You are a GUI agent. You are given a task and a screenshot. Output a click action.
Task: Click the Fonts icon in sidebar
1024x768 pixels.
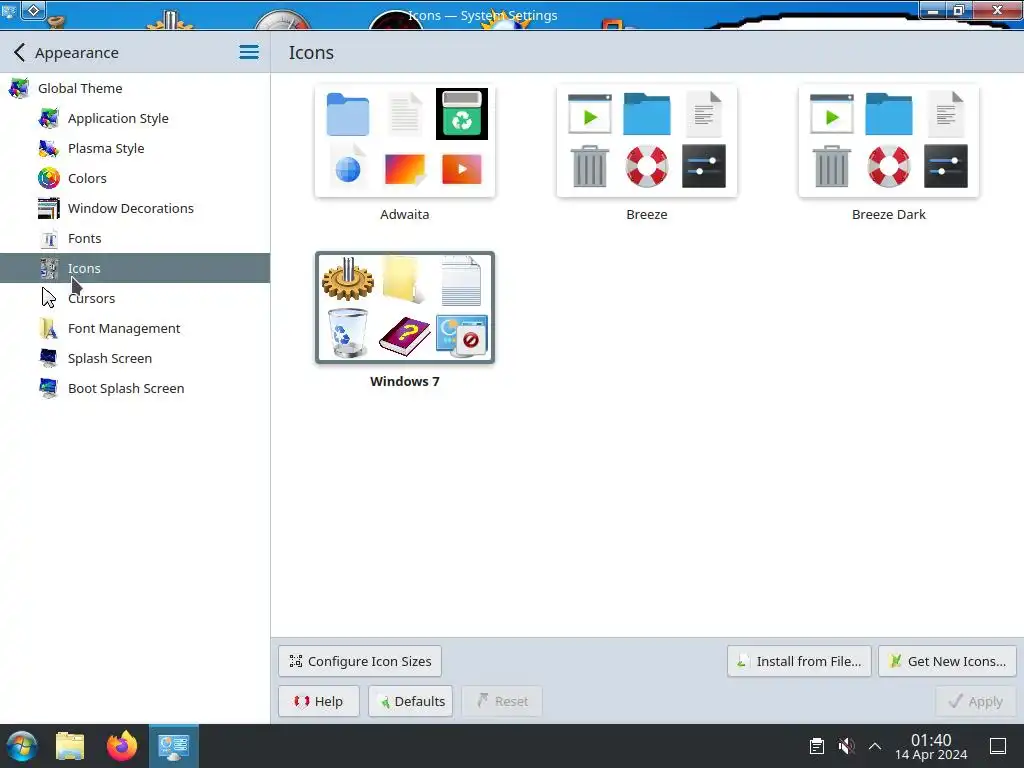click(49, 238)
